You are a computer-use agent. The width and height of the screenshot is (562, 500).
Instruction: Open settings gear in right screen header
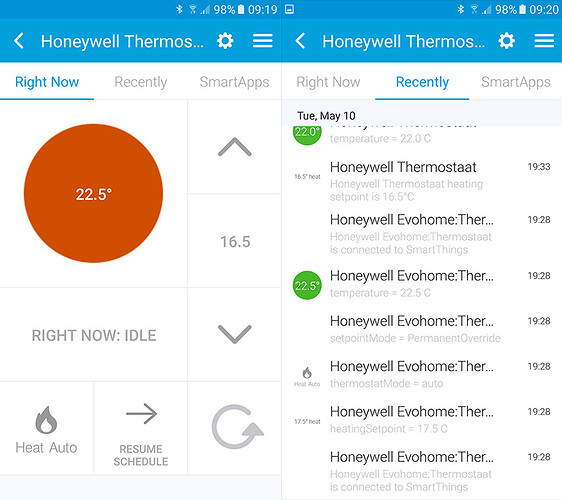(506, 41)
